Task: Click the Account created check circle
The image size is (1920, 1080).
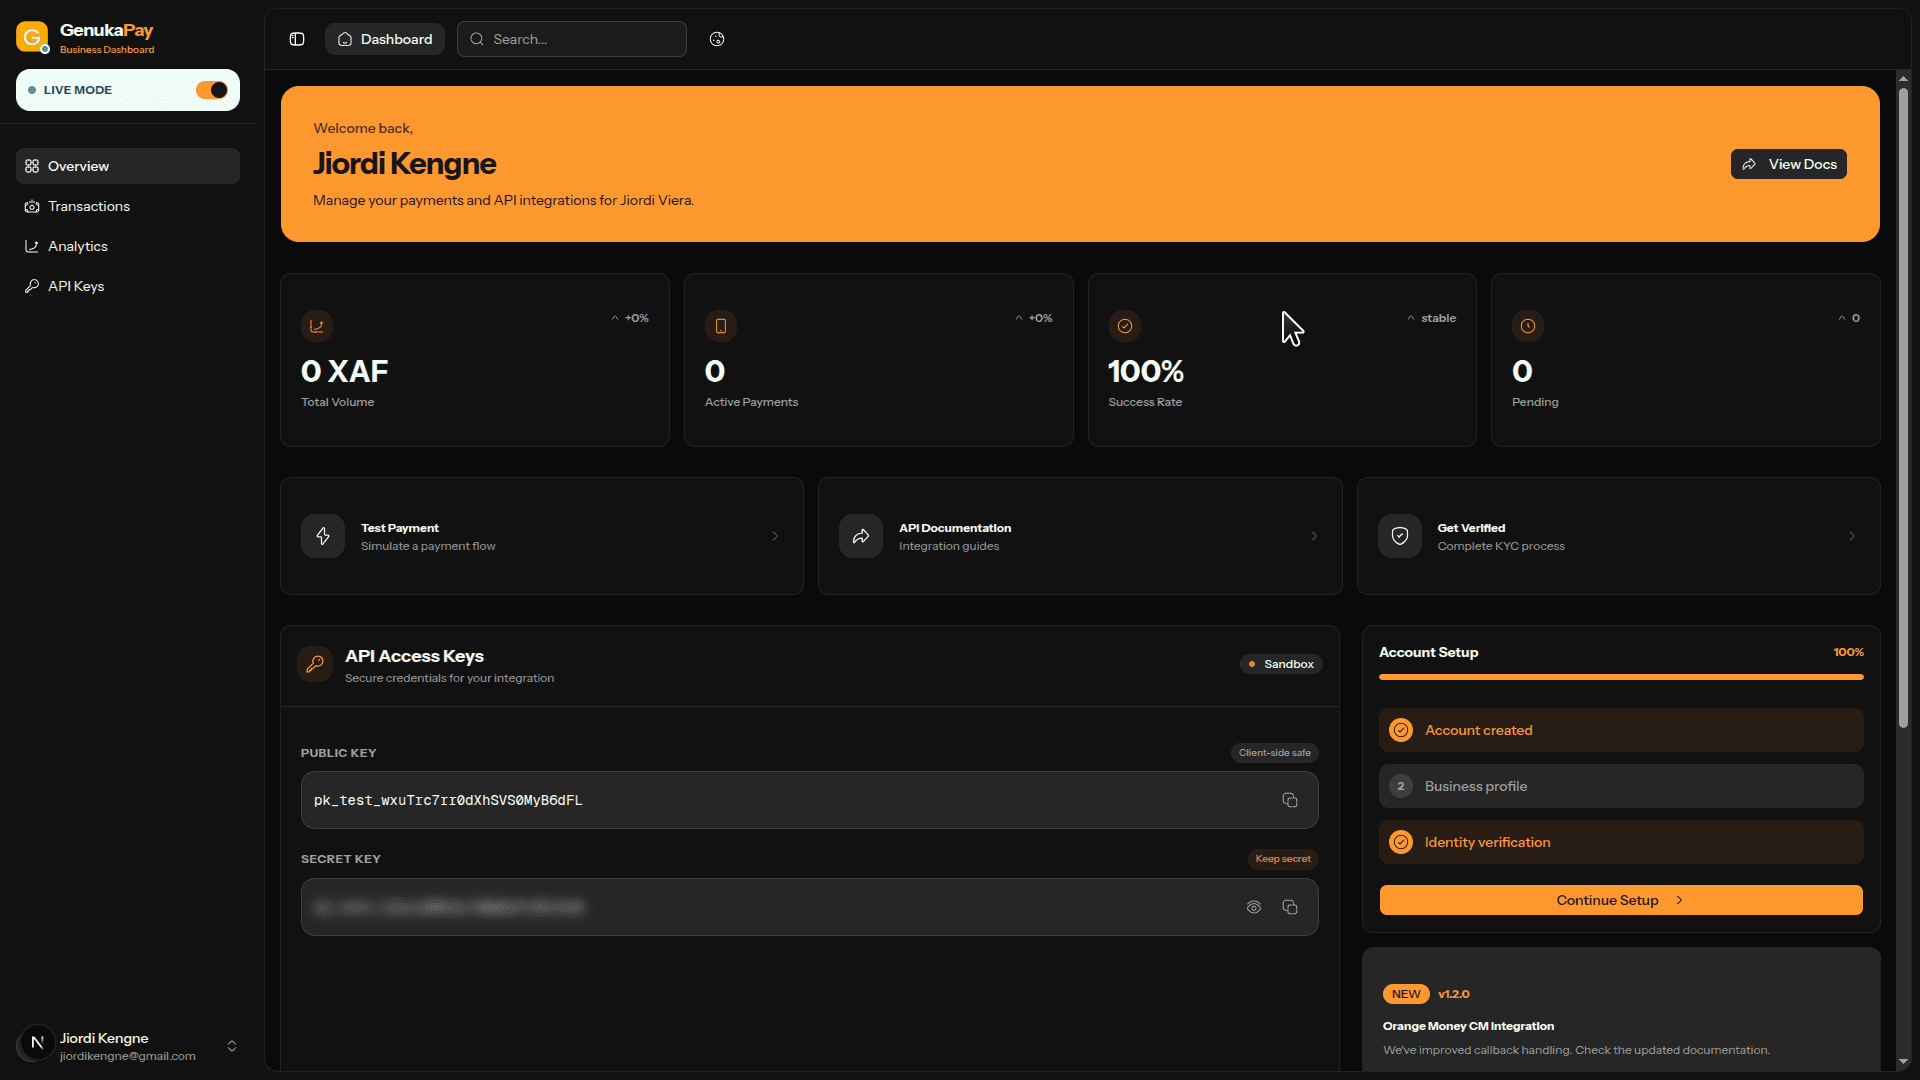Action: [1401, 730]
